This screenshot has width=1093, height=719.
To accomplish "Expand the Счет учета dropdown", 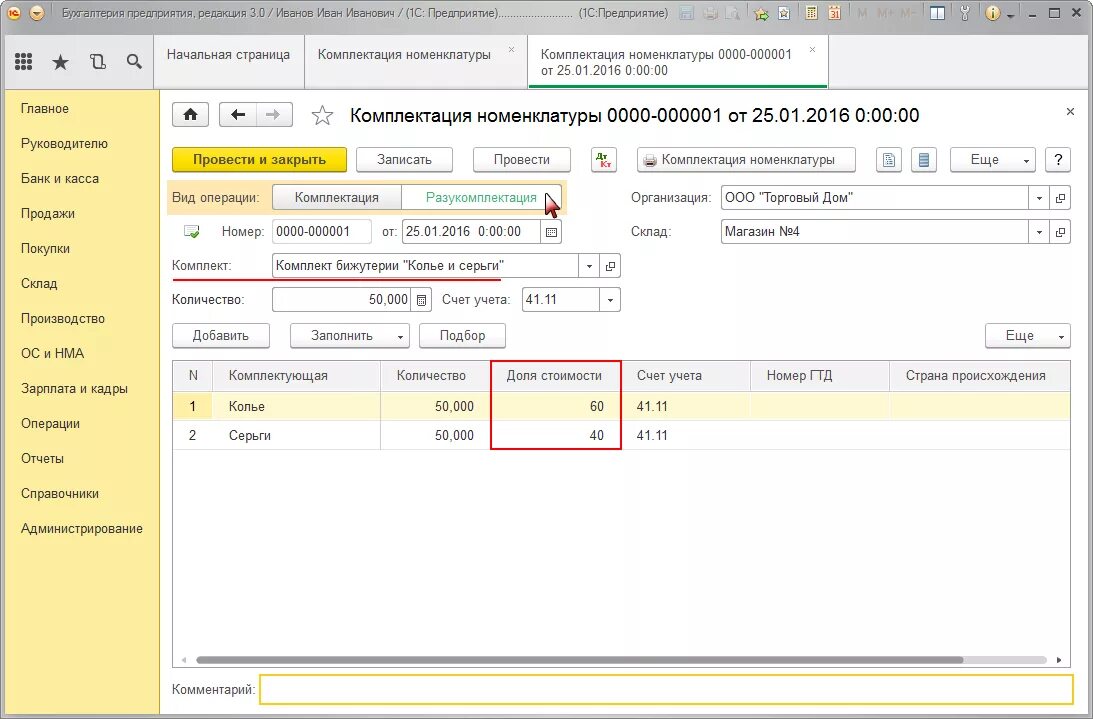I will point(610,300).
